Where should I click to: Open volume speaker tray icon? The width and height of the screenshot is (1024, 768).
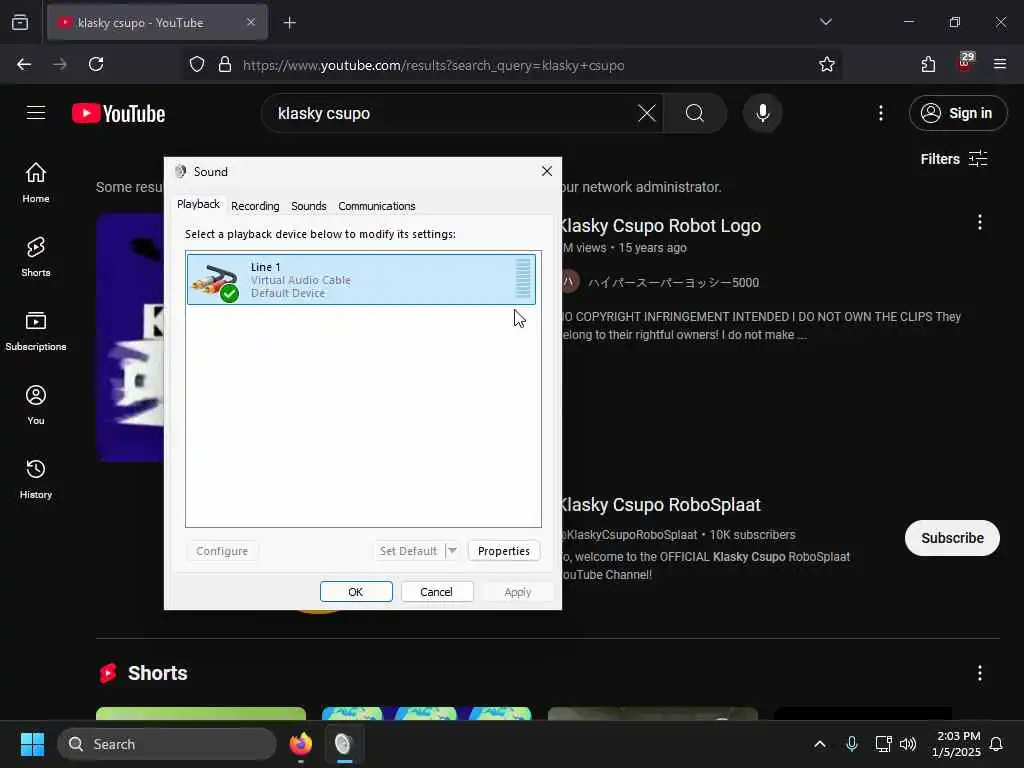[x=908, y=744]
